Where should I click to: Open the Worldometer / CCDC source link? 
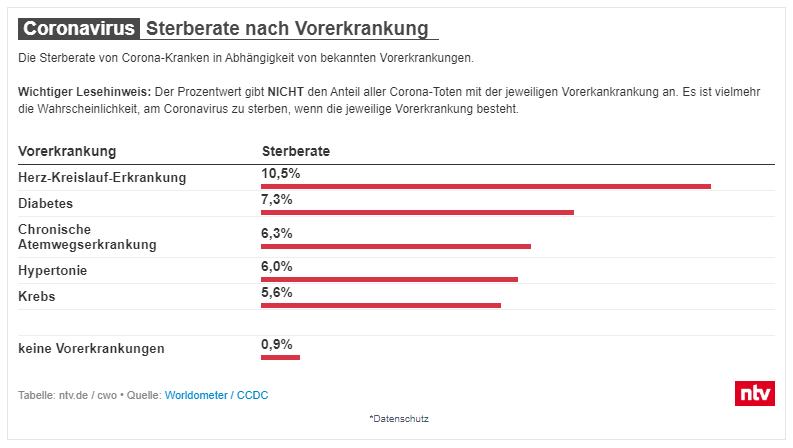click(x=216, y=395)
